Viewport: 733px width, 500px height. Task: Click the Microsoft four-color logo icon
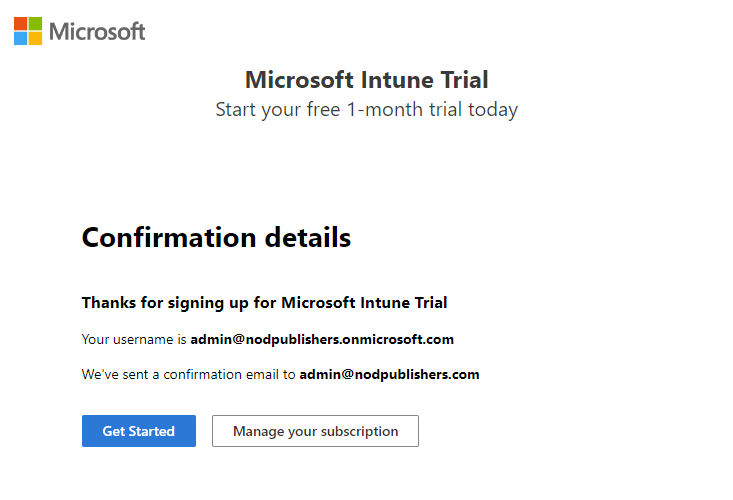(x=28, y=31)
